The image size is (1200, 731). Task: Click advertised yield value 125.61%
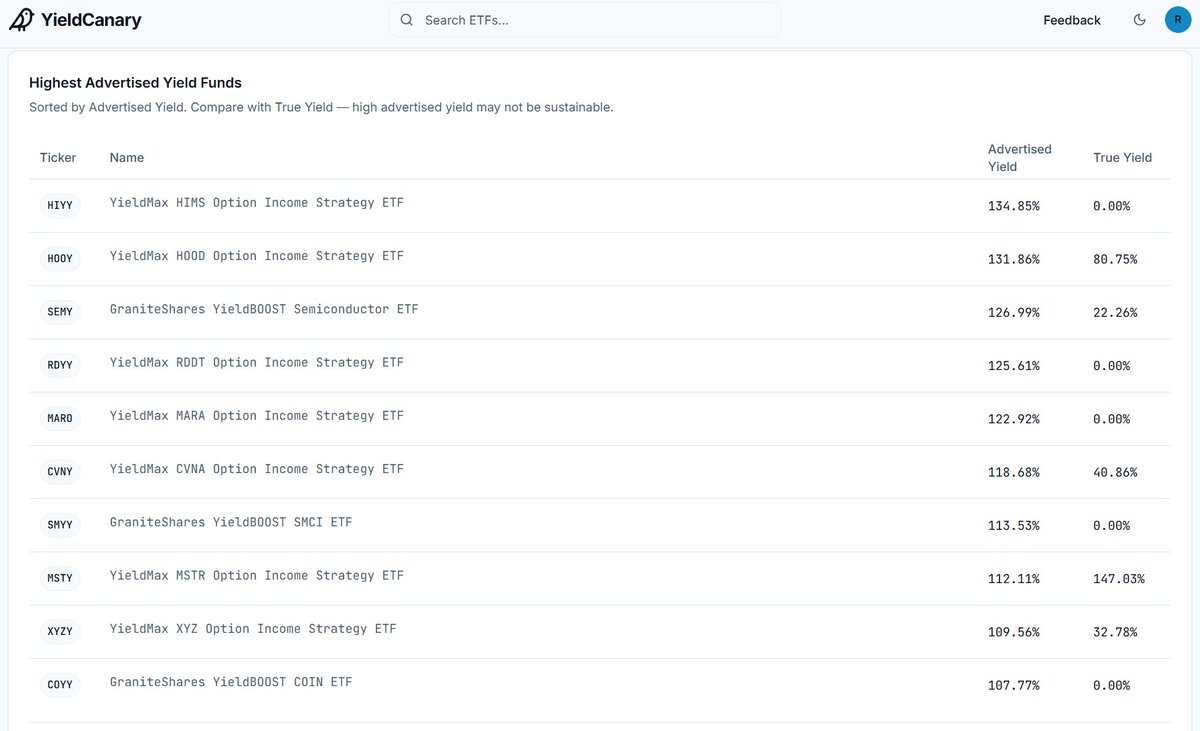[x=1014, y=366]
